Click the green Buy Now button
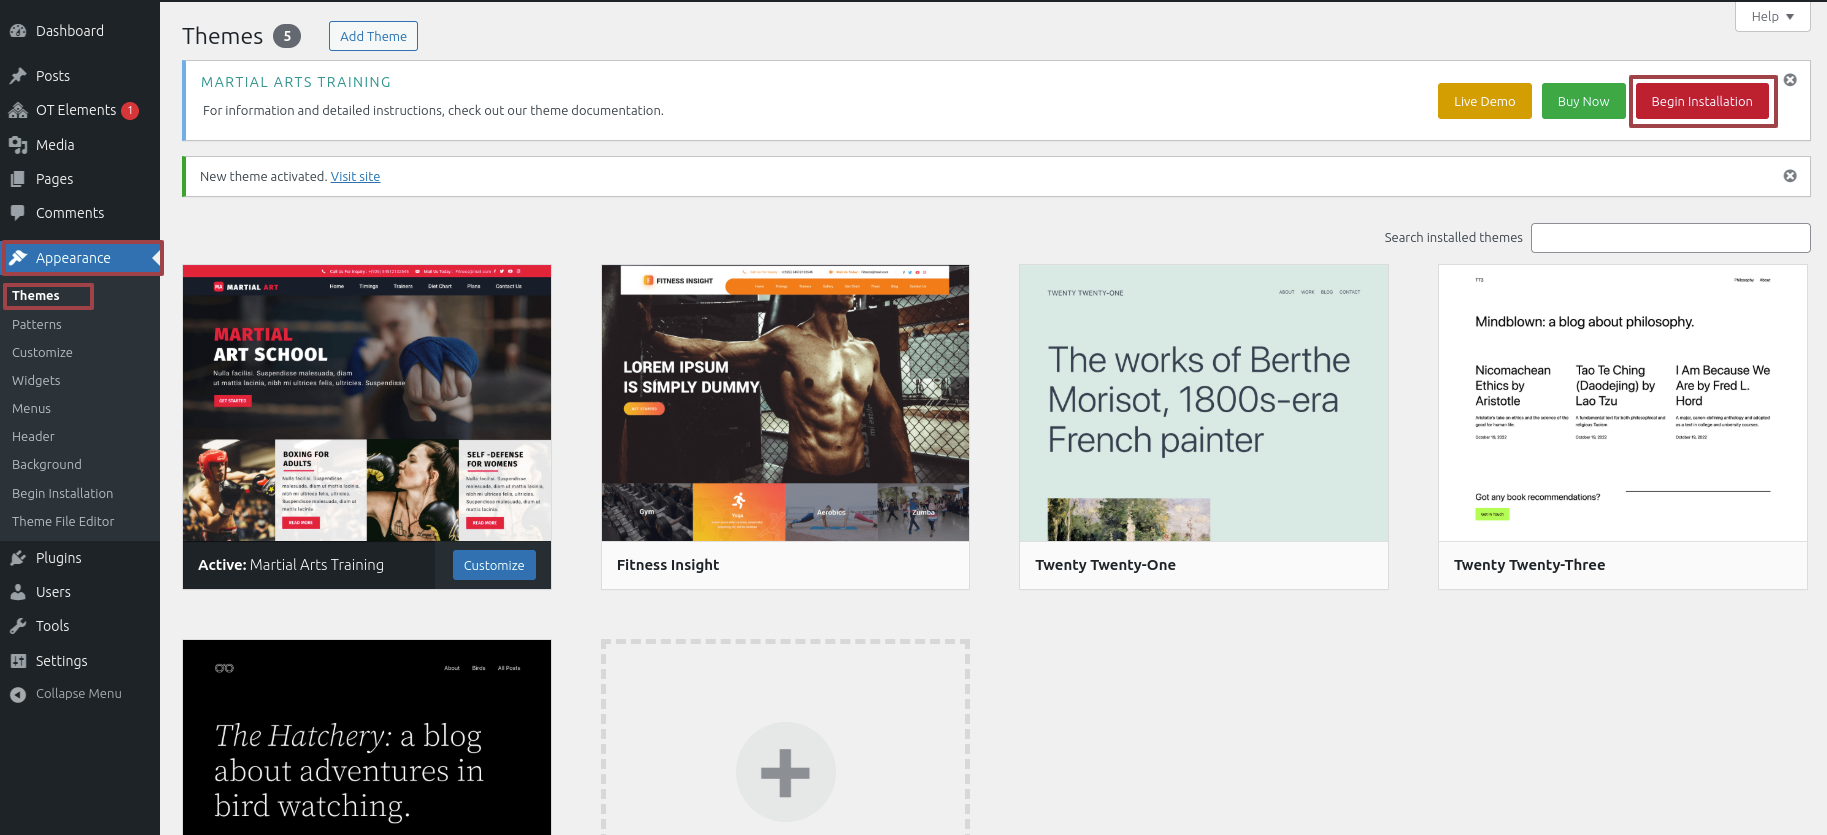1827x835 pixels. [1584, 101]
